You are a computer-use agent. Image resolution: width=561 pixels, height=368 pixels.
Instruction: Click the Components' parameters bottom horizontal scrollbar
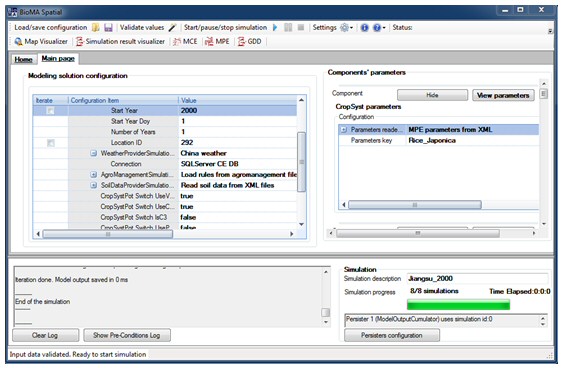418,233
